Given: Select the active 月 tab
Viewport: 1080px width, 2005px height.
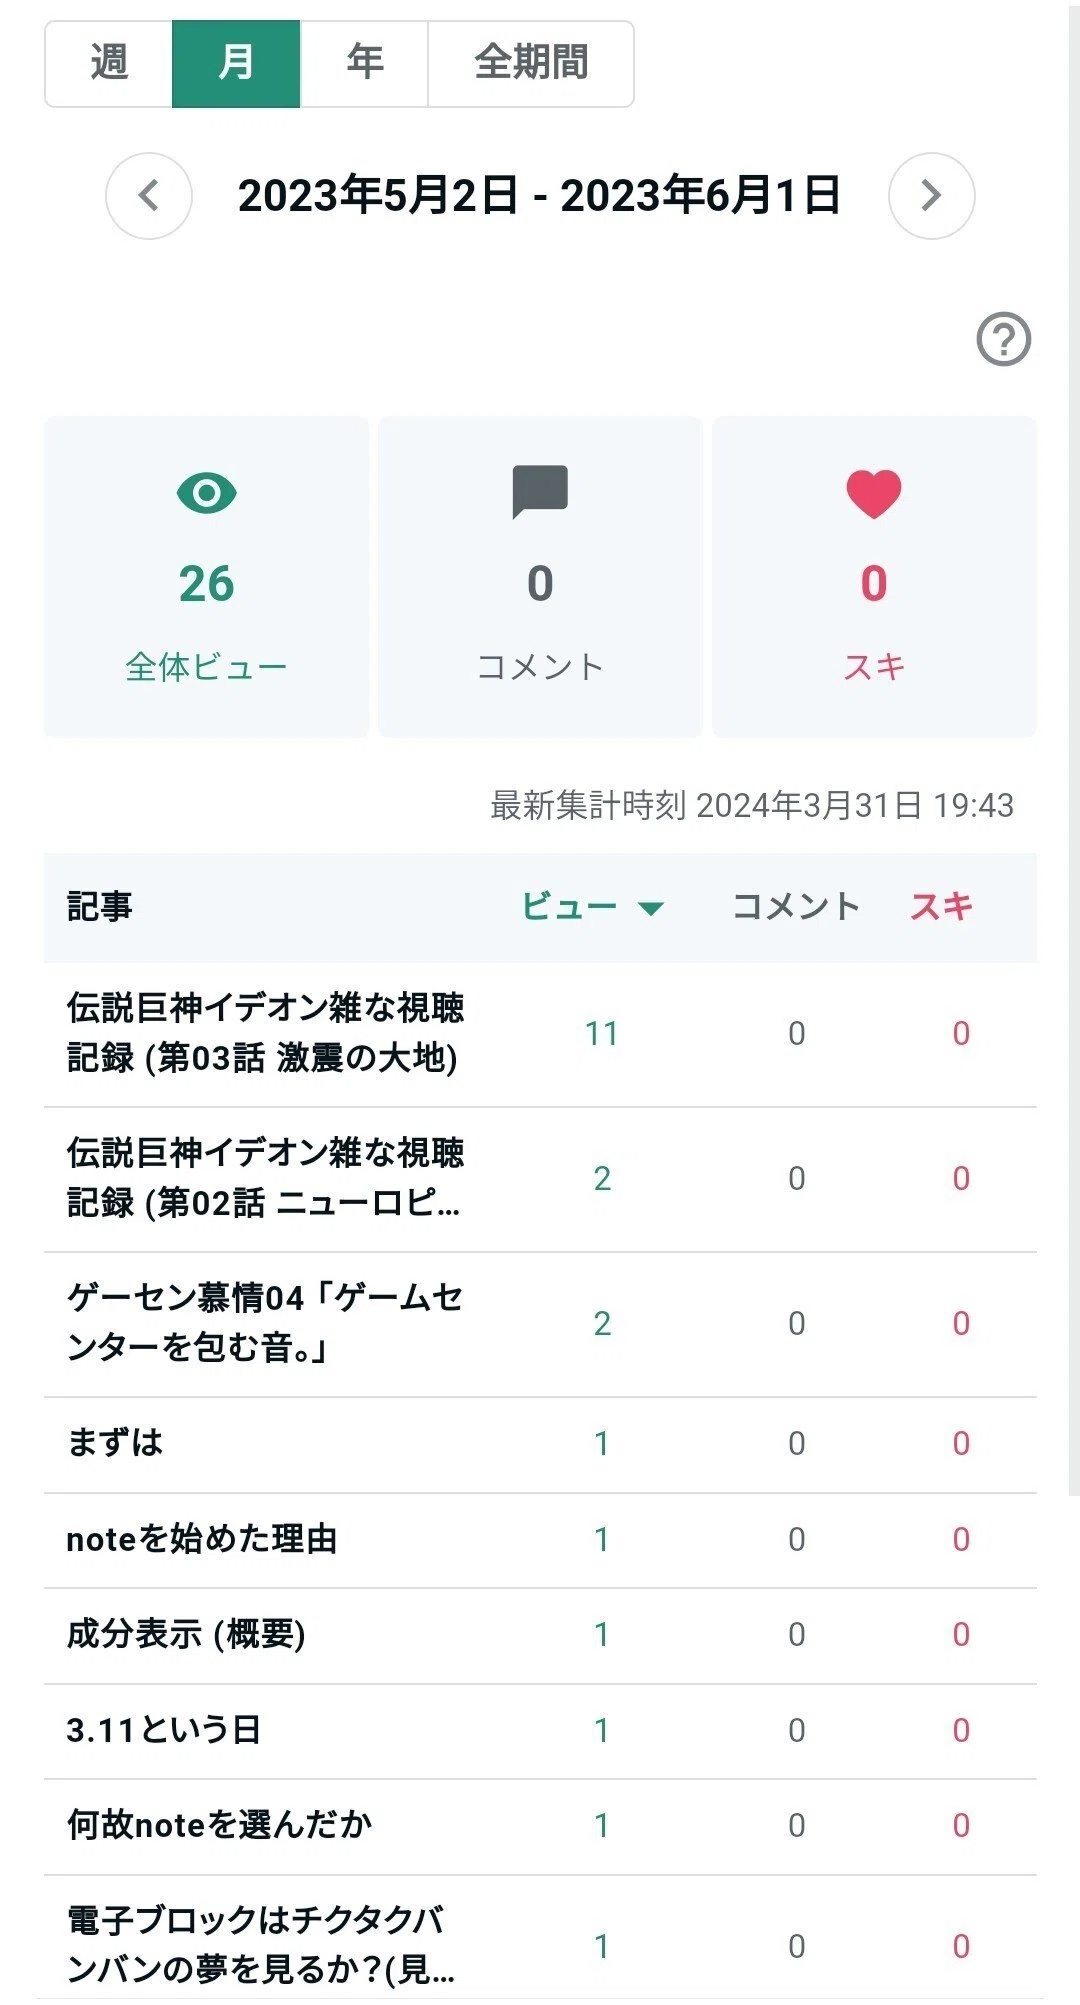Looking at the screenshot, I should tap(236, 63).
